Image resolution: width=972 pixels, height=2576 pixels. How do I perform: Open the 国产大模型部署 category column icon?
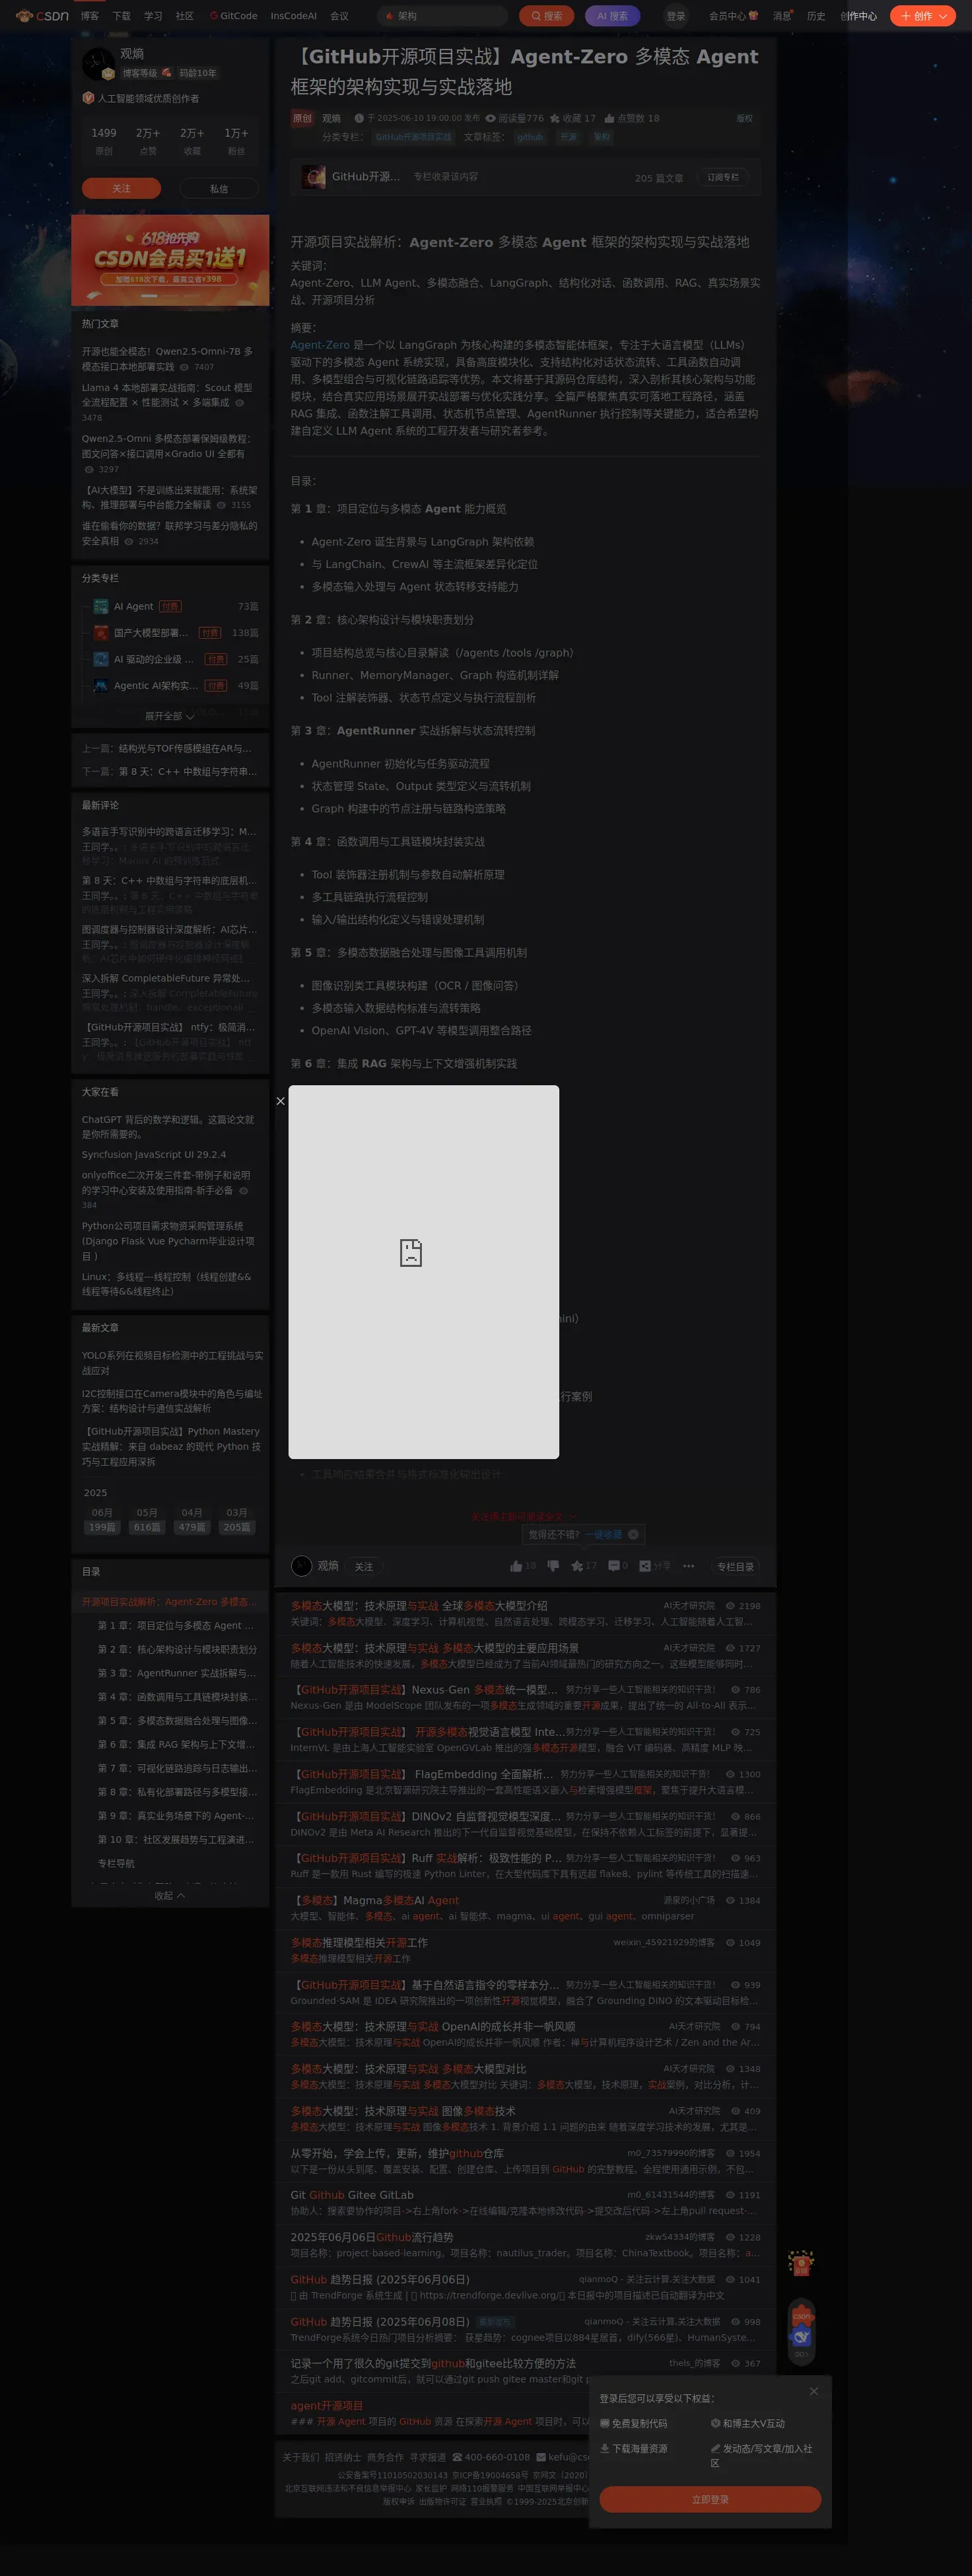click(x=100, y=632)
